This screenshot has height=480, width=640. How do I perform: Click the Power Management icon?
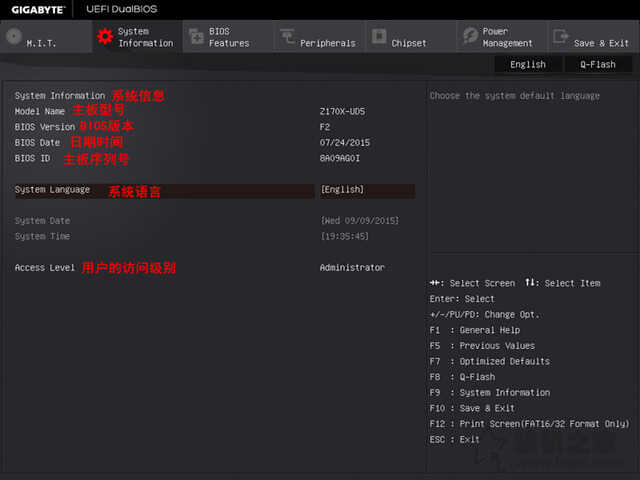click(x=470, y=36)
